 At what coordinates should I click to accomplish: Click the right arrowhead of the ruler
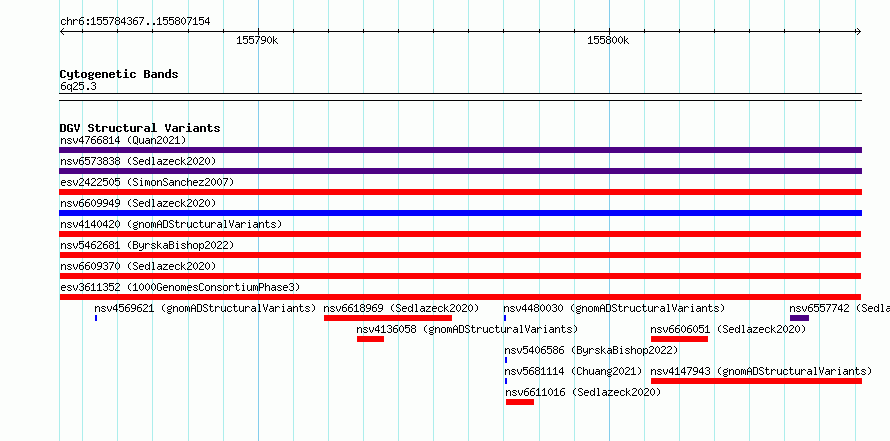coord(858,32)
